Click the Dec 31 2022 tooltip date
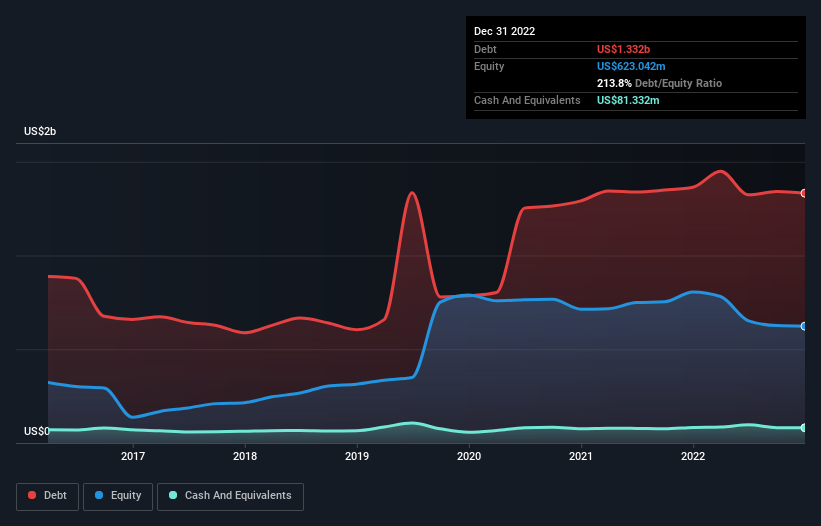 (505, 31)
